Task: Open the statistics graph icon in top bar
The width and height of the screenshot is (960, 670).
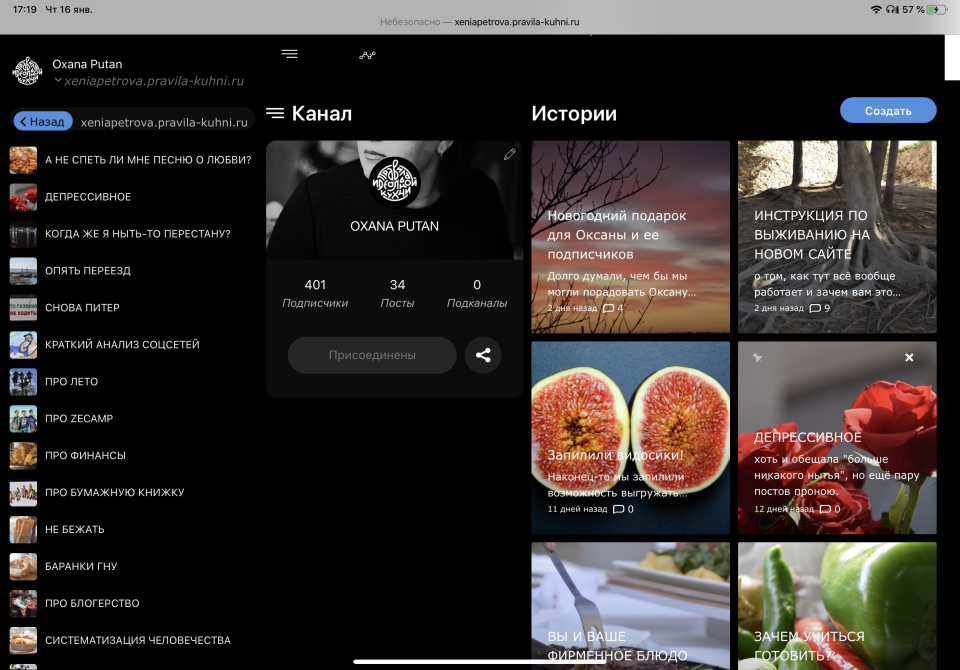Action: (x=367, y=55)
